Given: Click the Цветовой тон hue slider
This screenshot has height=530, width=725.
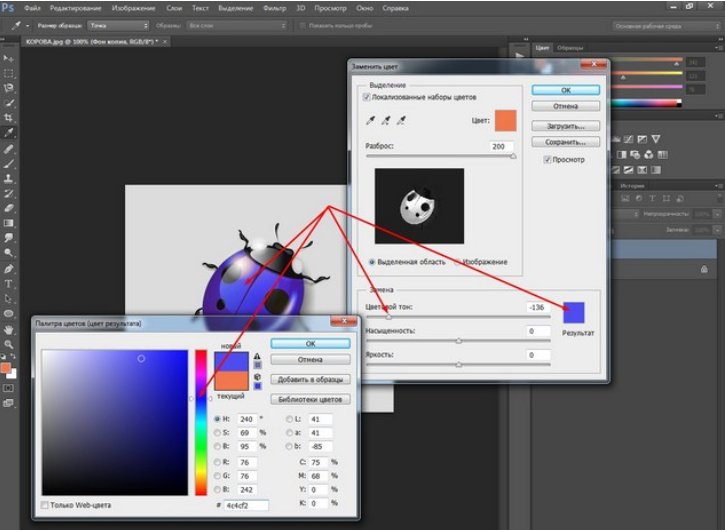Looking at the screenshot, I should (x=458, y=317).
